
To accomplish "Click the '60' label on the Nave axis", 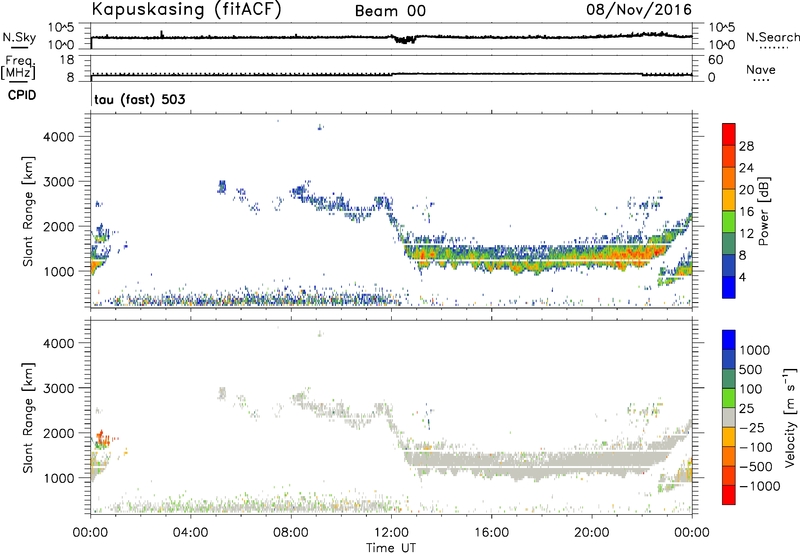I will tap(716, 60).
